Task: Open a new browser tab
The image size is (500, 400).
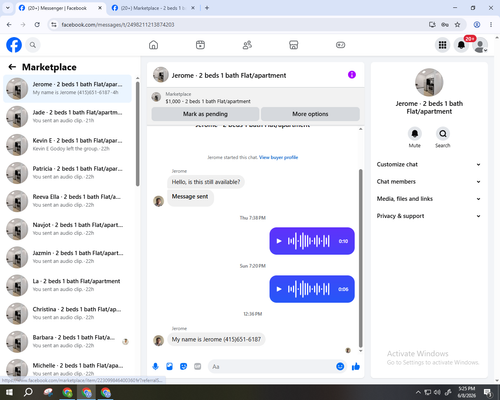Action: pos(207,8)
